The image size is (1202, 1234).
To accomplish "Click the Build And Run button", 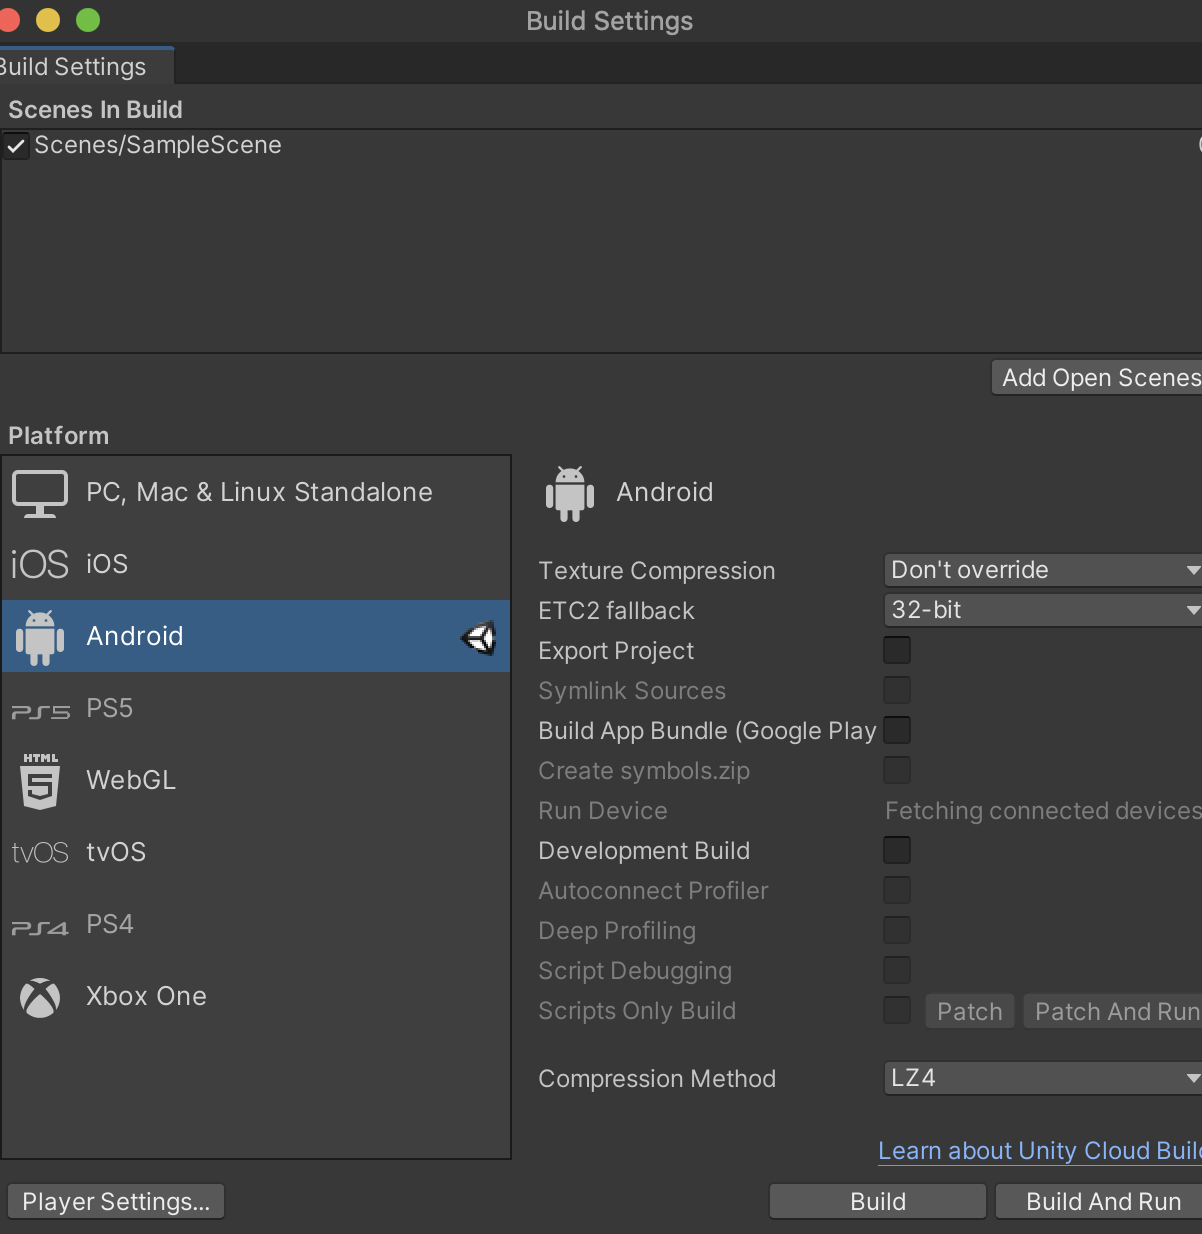I will point(1099,1201).
